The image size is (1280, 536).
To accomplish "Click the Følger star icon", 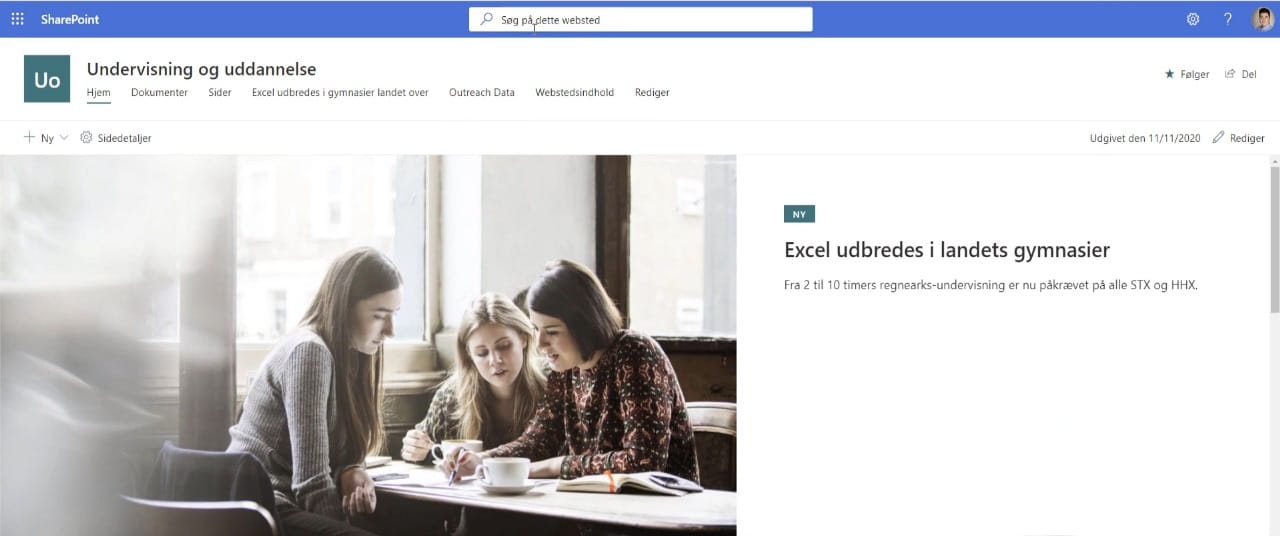I will pos(1169,74).
